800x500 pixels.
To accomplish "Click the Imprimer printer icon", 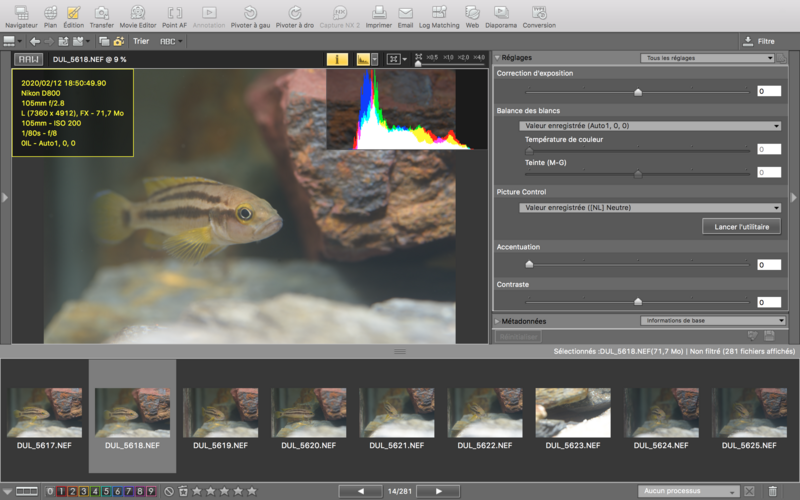I will pyautogui.click(x=379, y=13).
